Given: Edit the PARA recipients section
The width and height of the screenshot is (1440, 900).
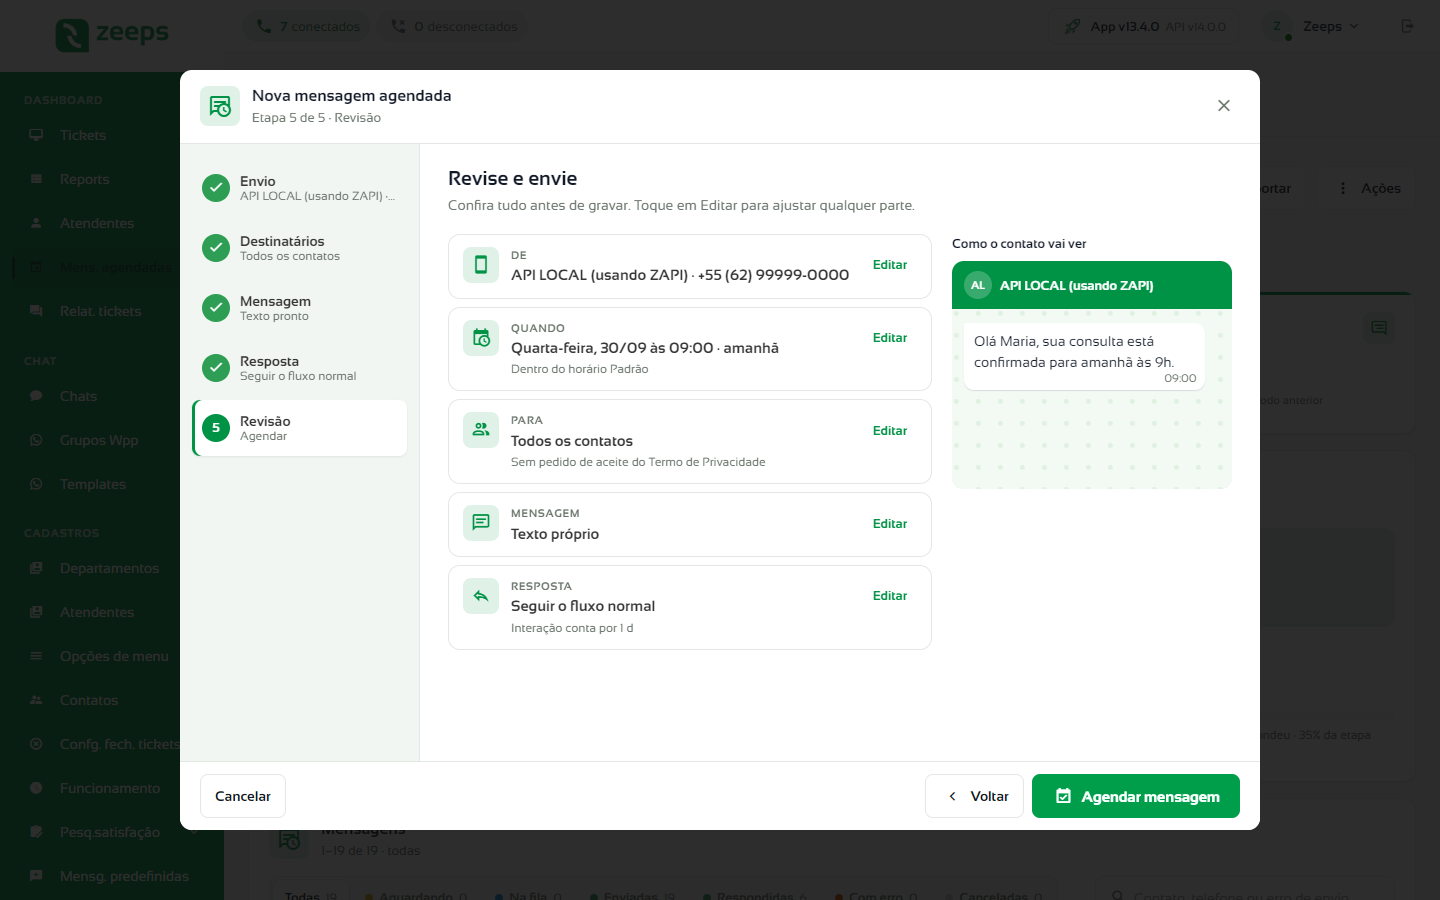Looking at the screenshot, I should point(889,431).
